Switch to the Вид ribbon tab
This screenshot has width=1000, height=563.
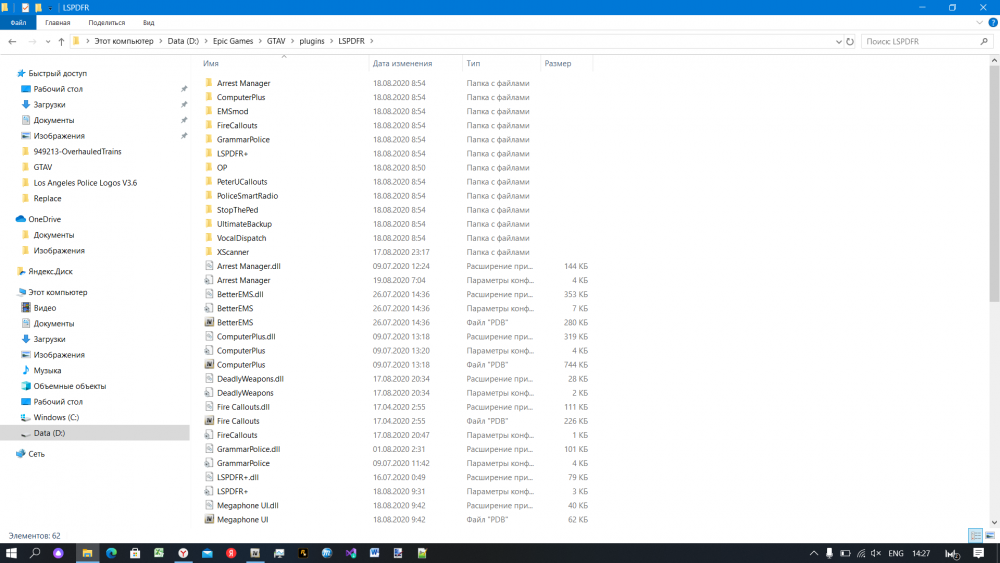click(148, 22)
